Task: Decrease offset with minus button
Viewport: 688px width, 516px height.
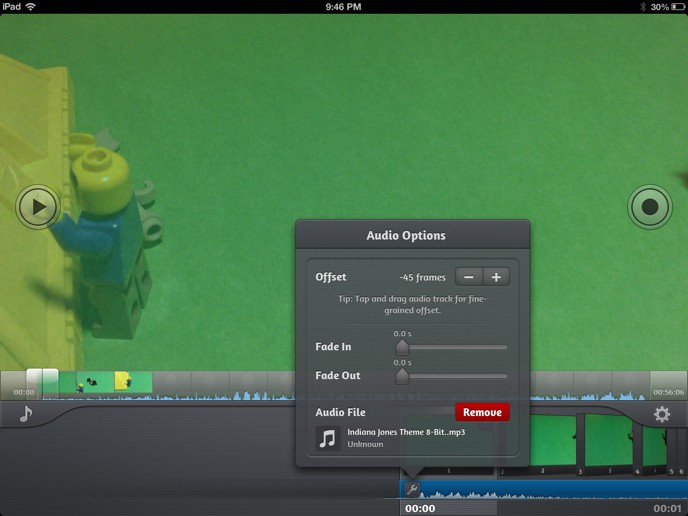Action: pyautogui.click(x=469, y=277)
